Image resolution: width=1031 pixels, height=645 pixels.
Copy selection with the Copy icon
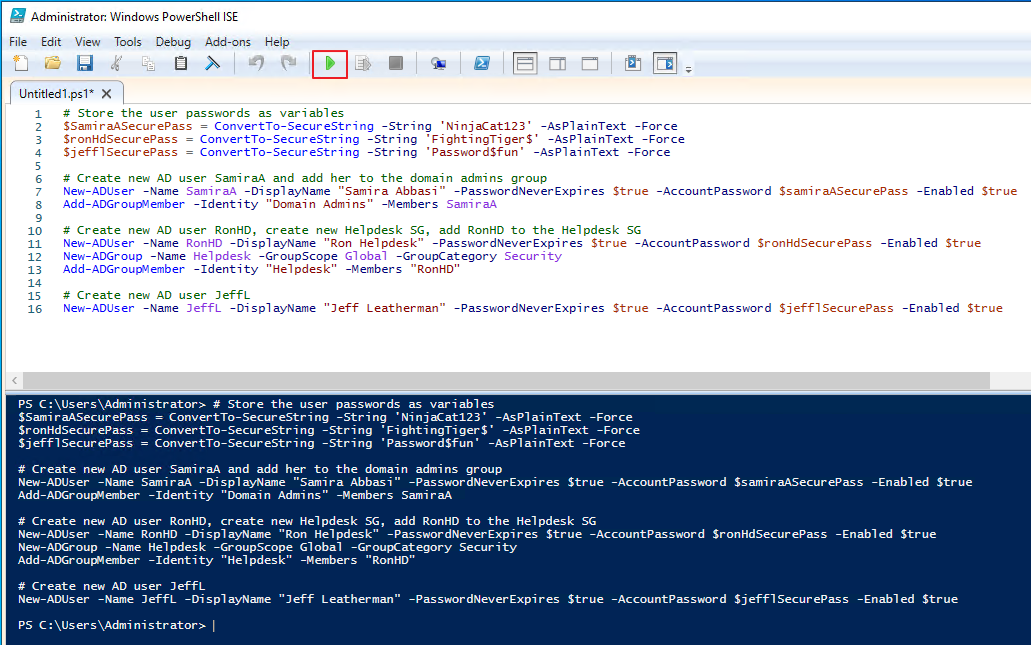[149, 63]
